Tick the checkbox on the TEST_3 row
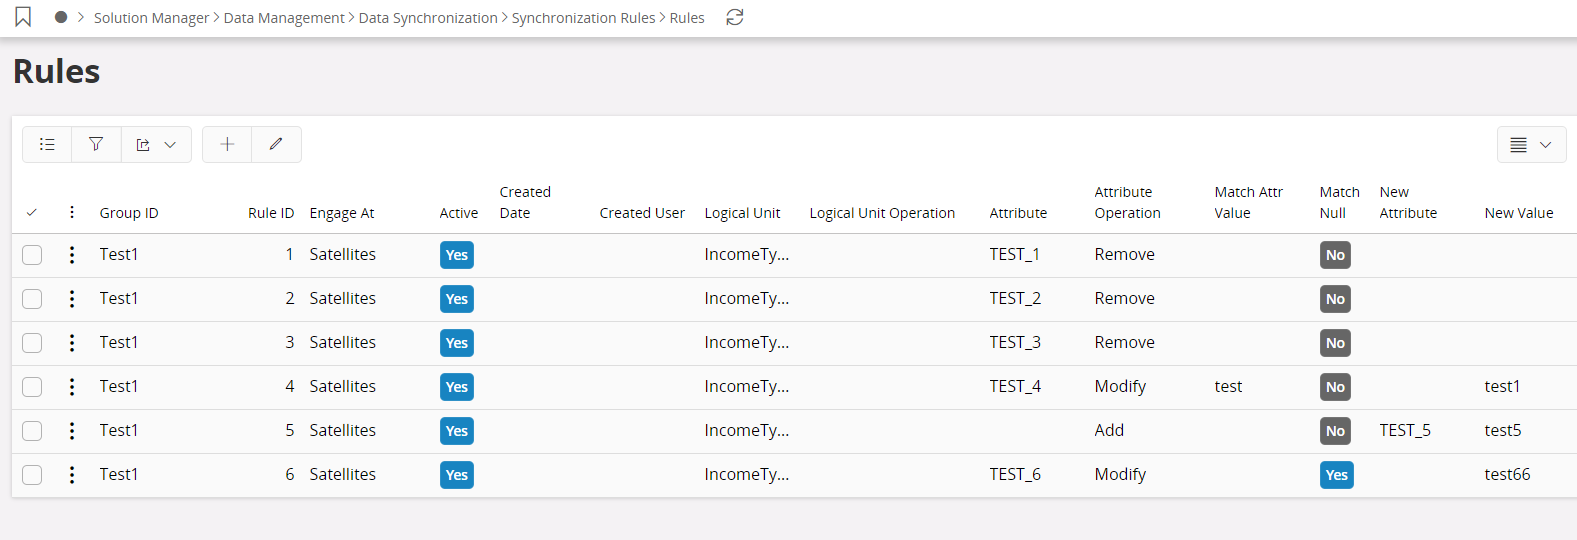 point(32,343)
